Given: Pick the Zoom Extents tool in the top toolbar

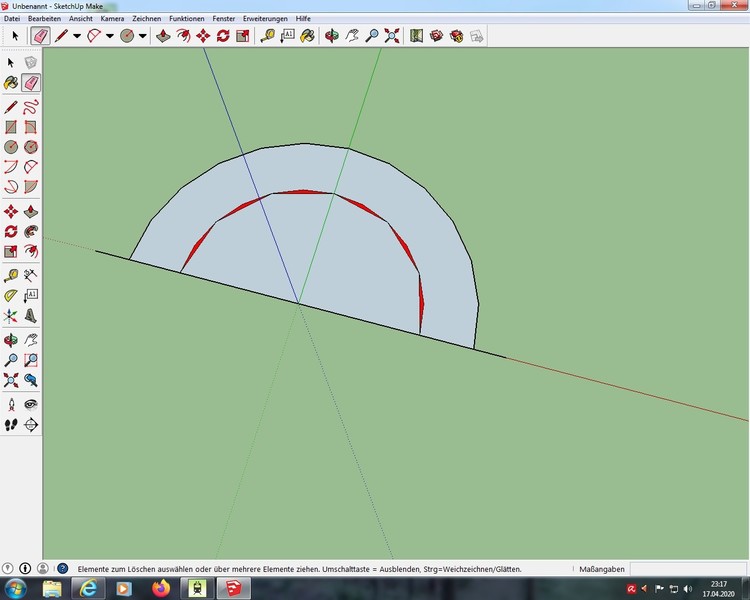Looking at the screenshot, I should [391, 35].
